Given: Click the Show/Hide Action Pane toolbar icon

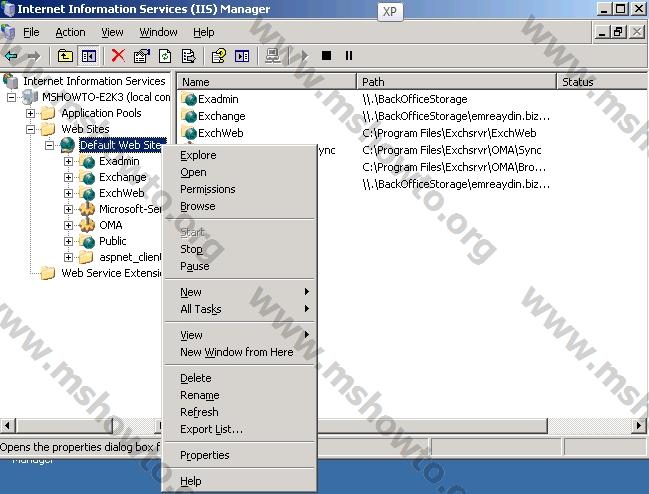Looking at the screenshot, I should 242,55.
